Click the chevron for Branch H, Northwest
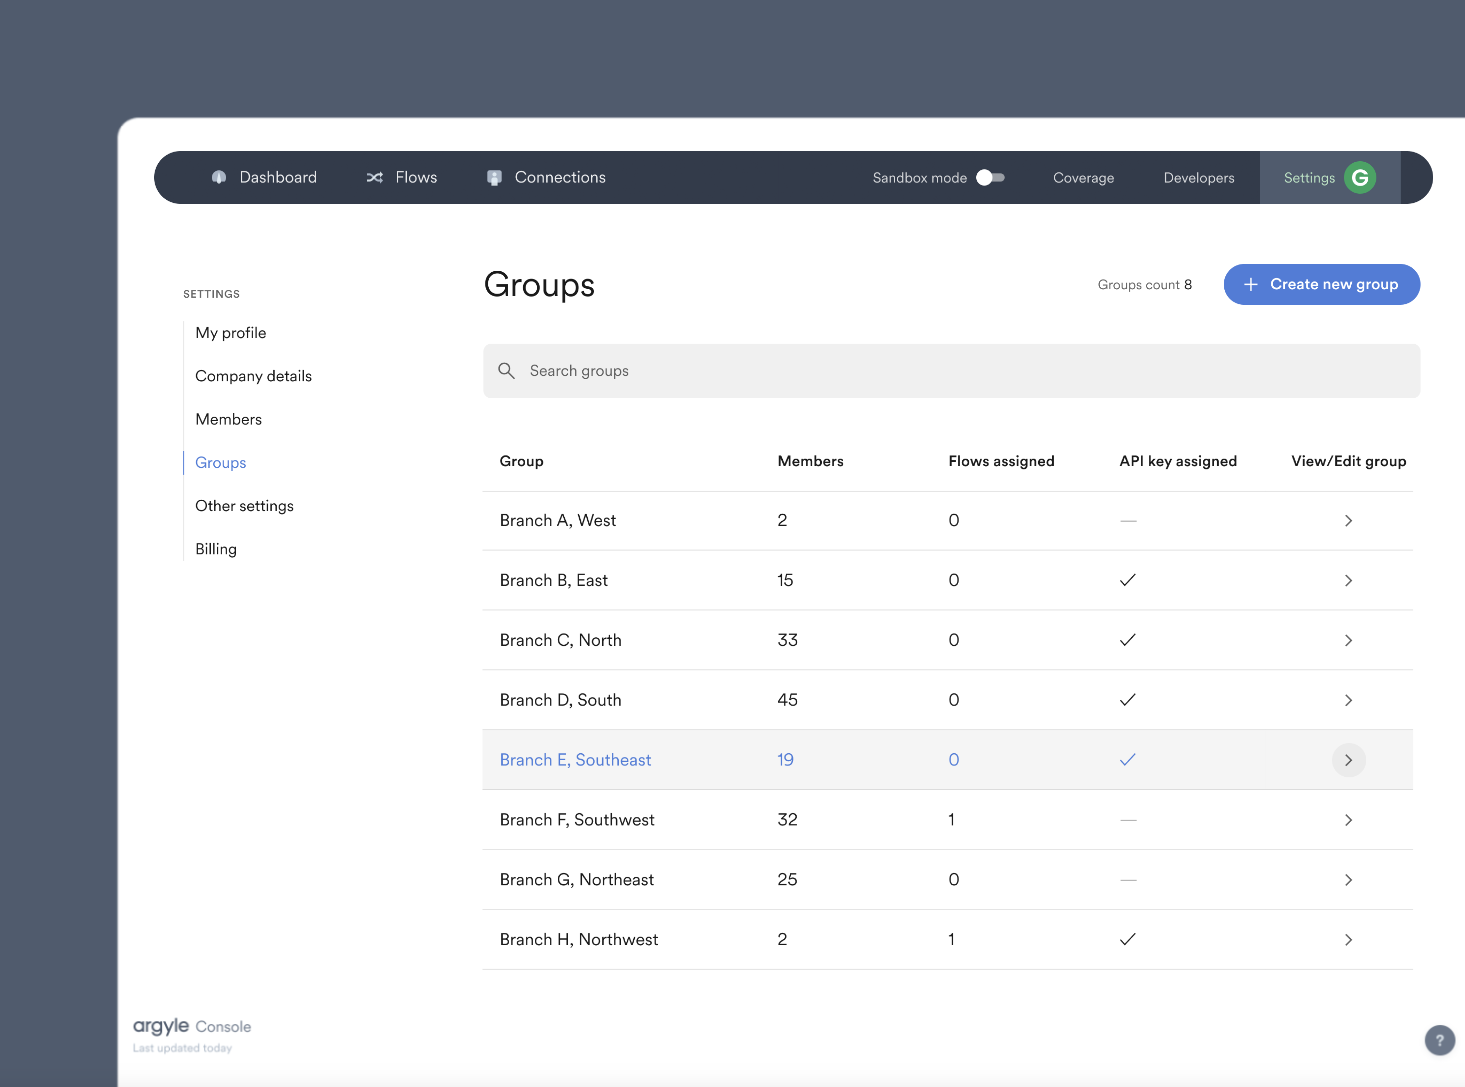Screen dimensions: 1465x1087 (x=1348, y=939)
